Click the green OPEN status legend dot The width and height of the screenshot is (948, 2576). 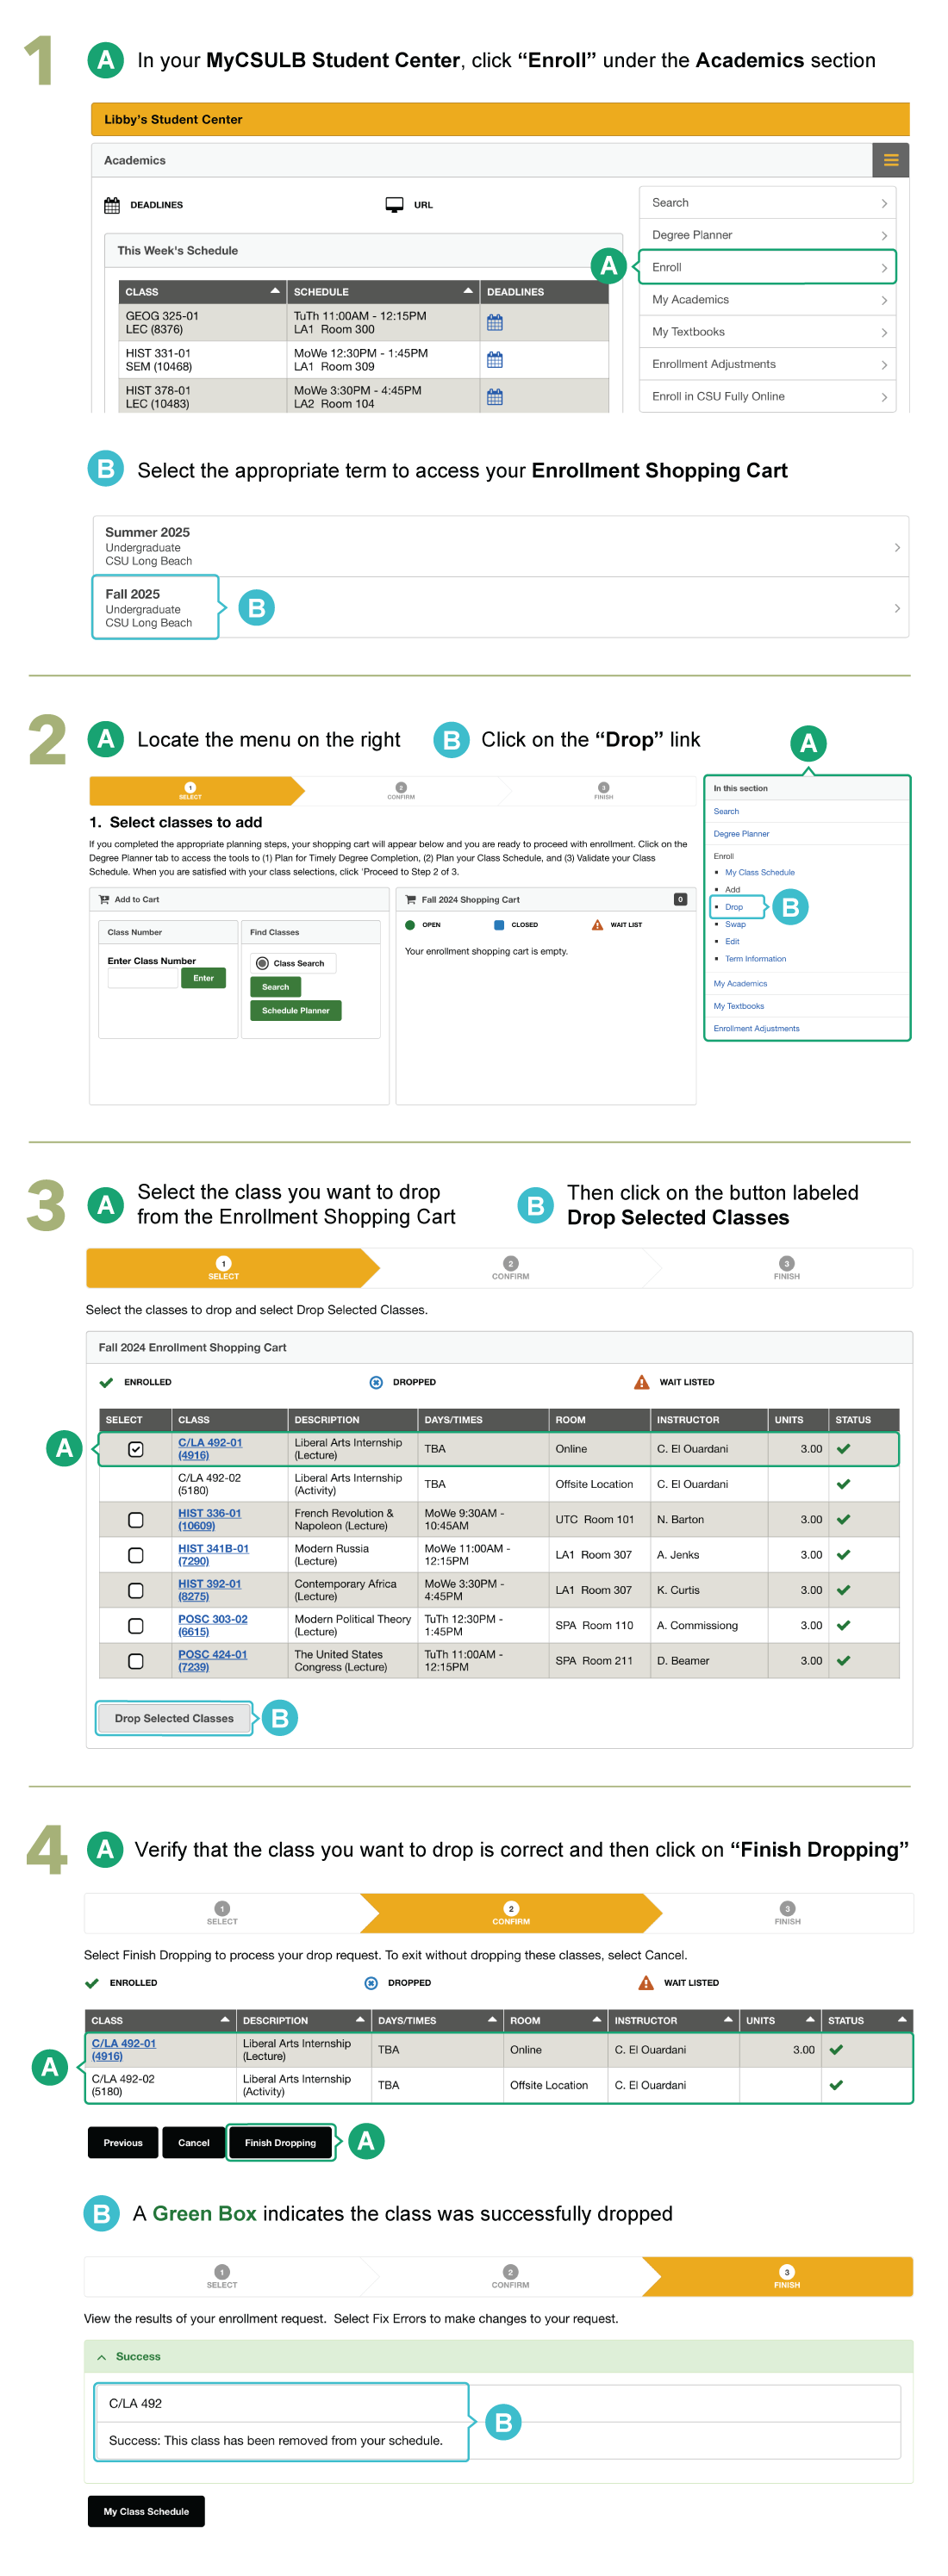(410, 925)
